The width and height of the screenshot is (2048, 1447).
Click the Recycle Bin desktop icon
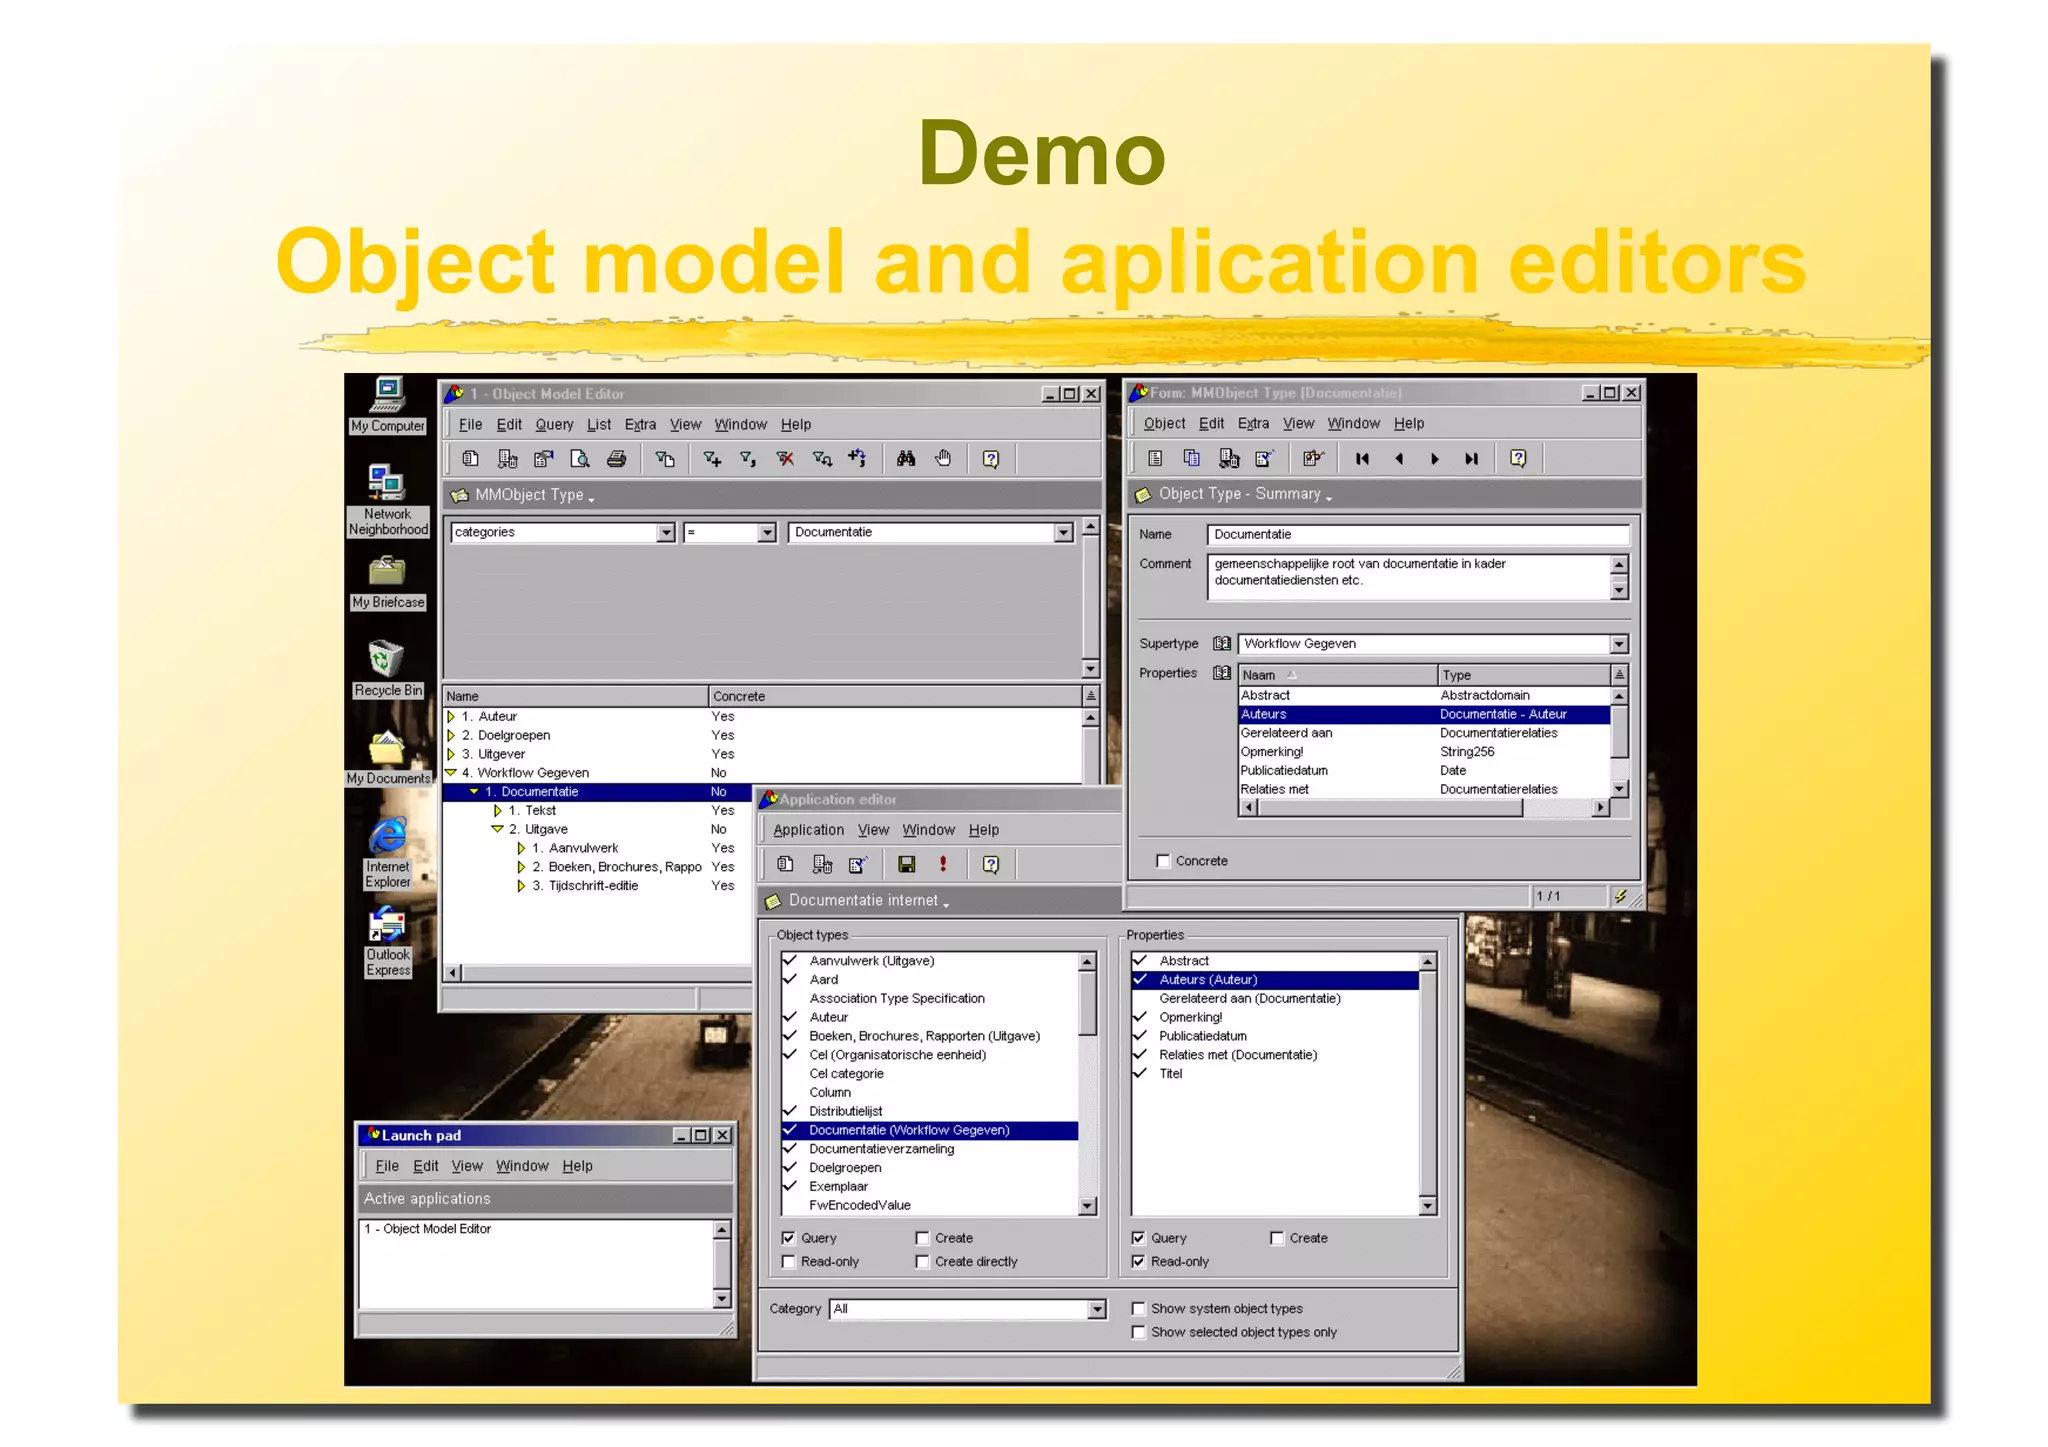[x=387, y=668]
